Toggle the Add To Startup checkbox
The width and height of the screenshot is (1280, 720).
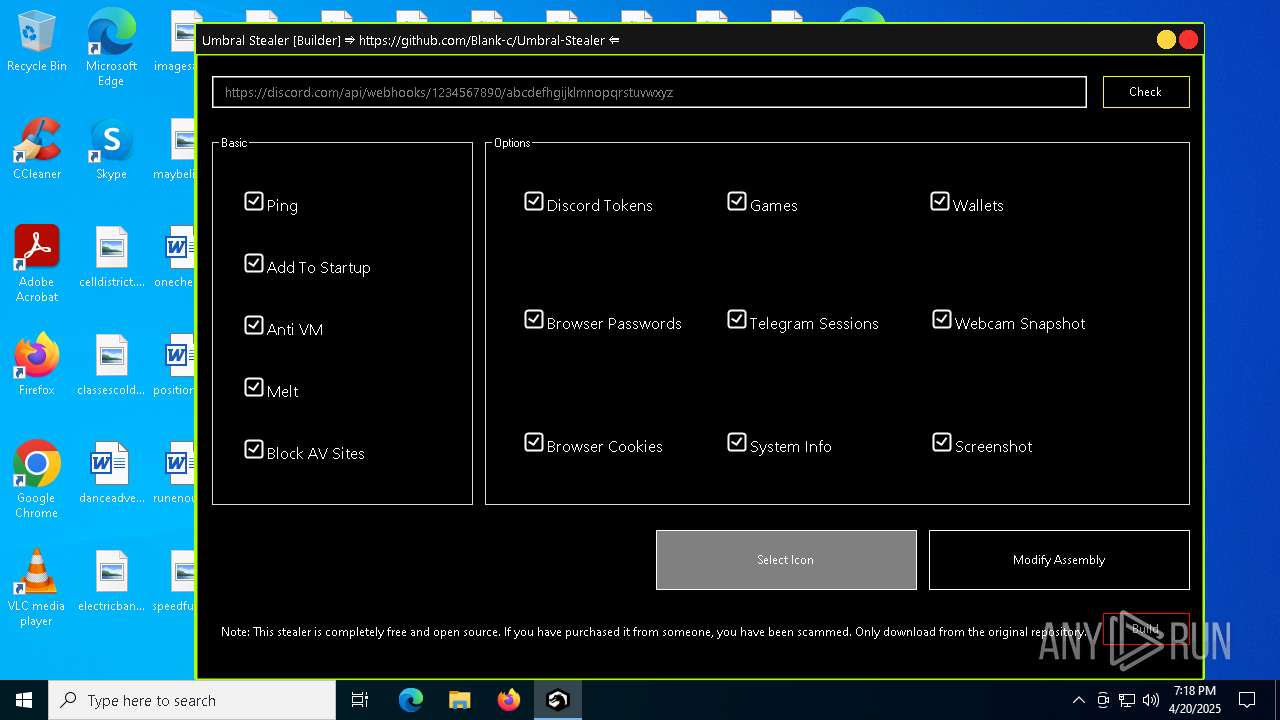[254, 264]
